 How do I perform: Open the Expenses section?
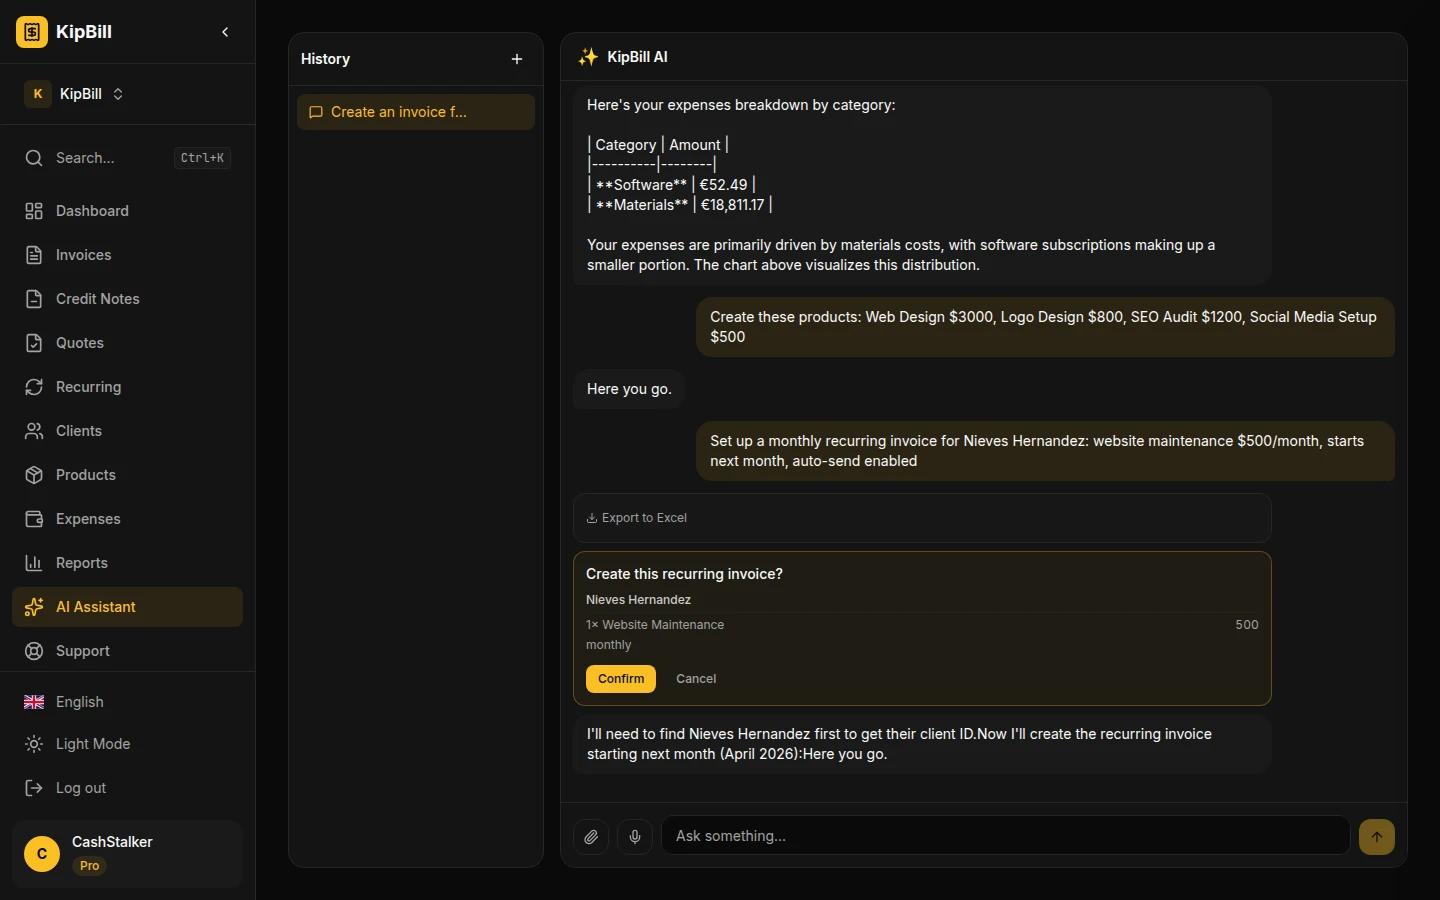pos(88,519)
